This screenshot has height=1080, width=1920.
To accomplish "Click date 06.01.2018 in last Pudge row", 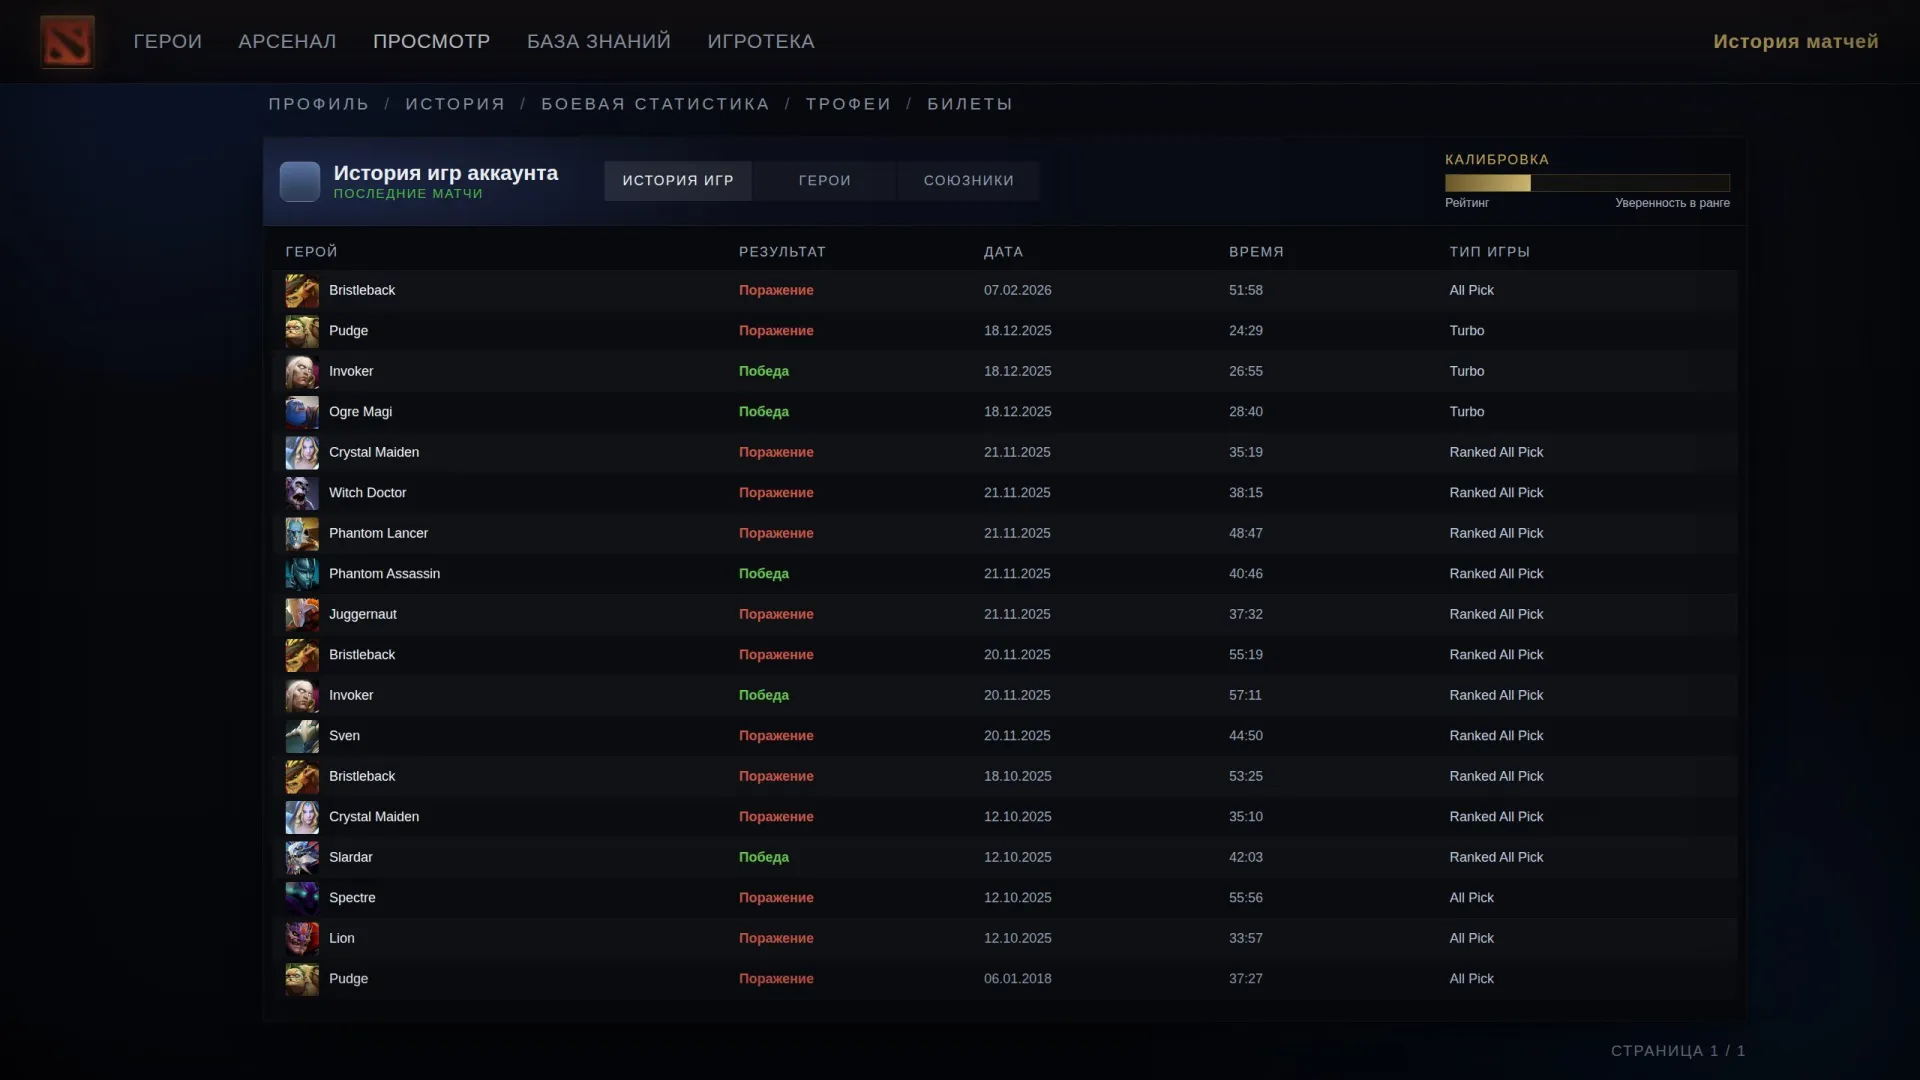I will pos(1018,979).
